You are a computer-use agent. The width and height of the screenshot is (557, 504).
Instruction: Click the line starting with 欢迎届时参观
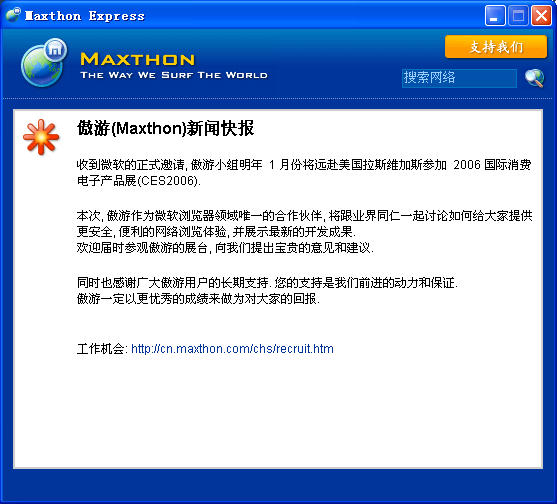click(x=225, y=248)
